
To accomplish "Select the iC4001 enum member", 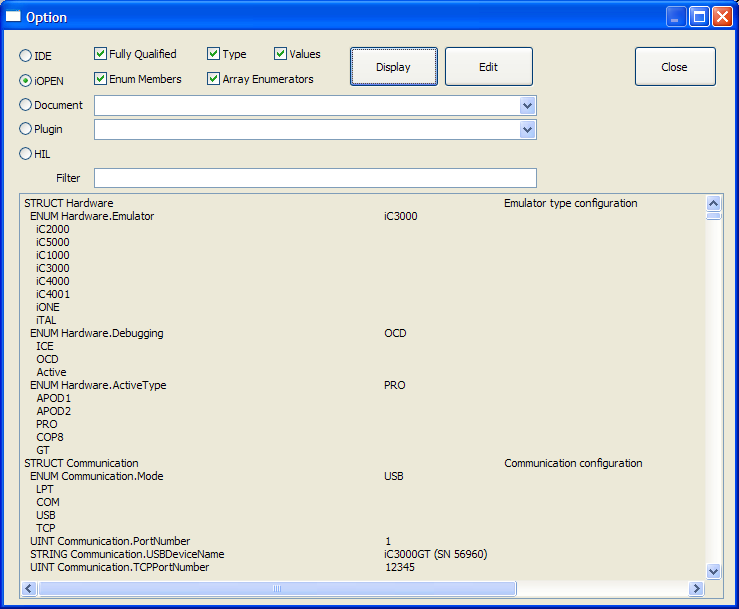I will coord(53,294).
